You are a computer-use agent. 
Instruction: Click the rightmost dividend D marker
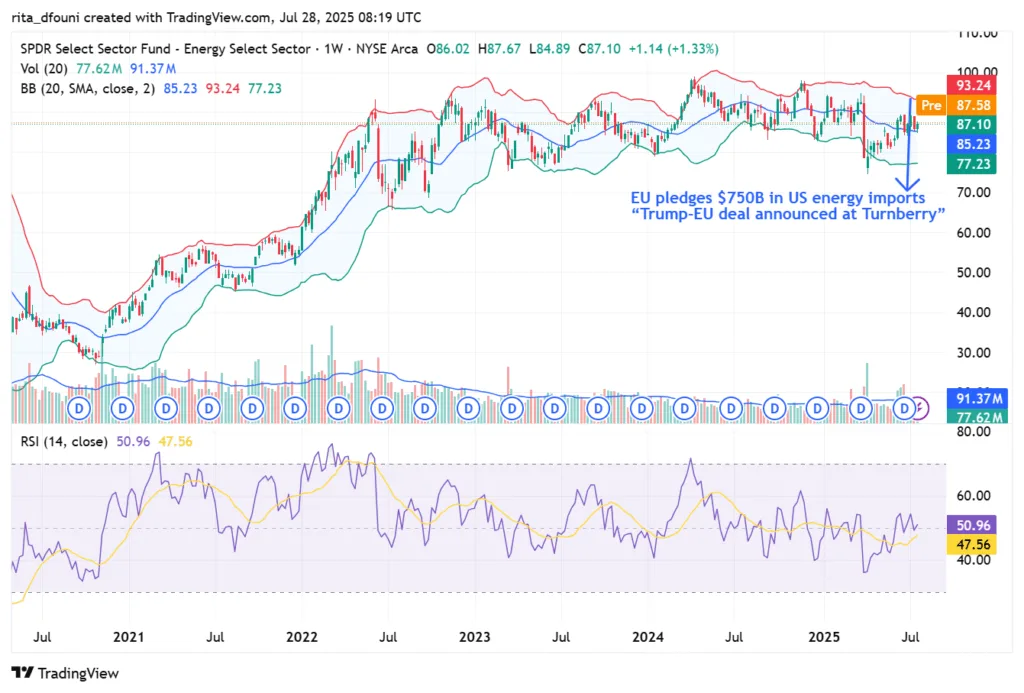tap(905, 408)
